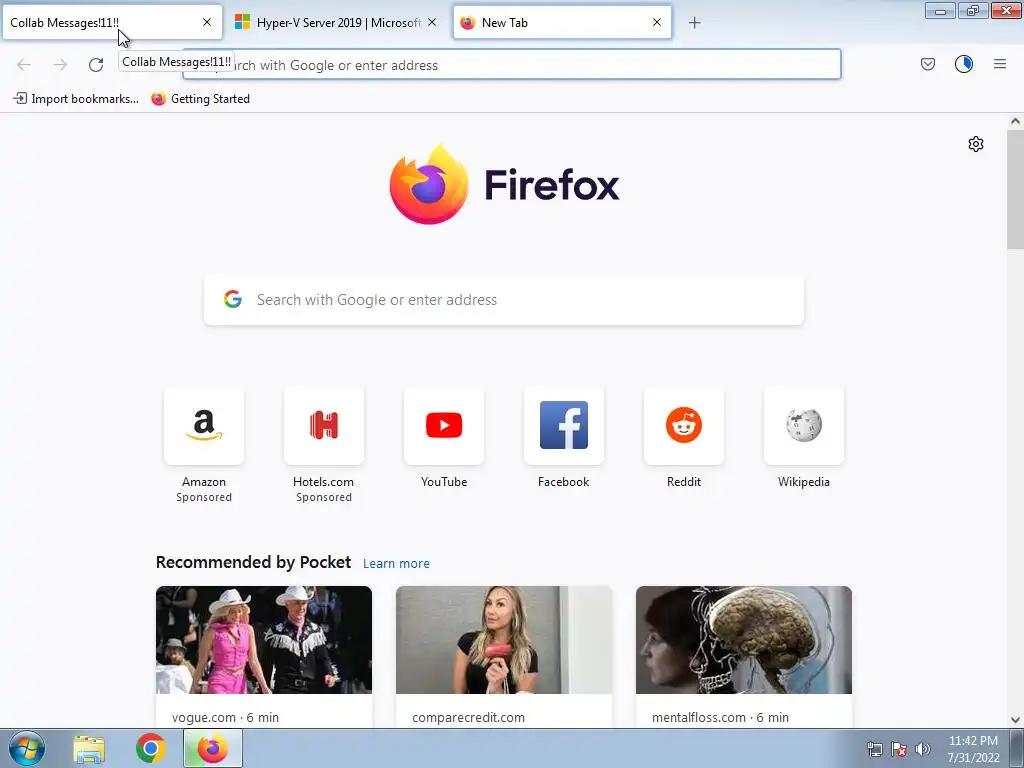Viewport: 1024px width, 768px height.
Task: Click the scrollbar down arrow
Action: (x=1015, y=720)
